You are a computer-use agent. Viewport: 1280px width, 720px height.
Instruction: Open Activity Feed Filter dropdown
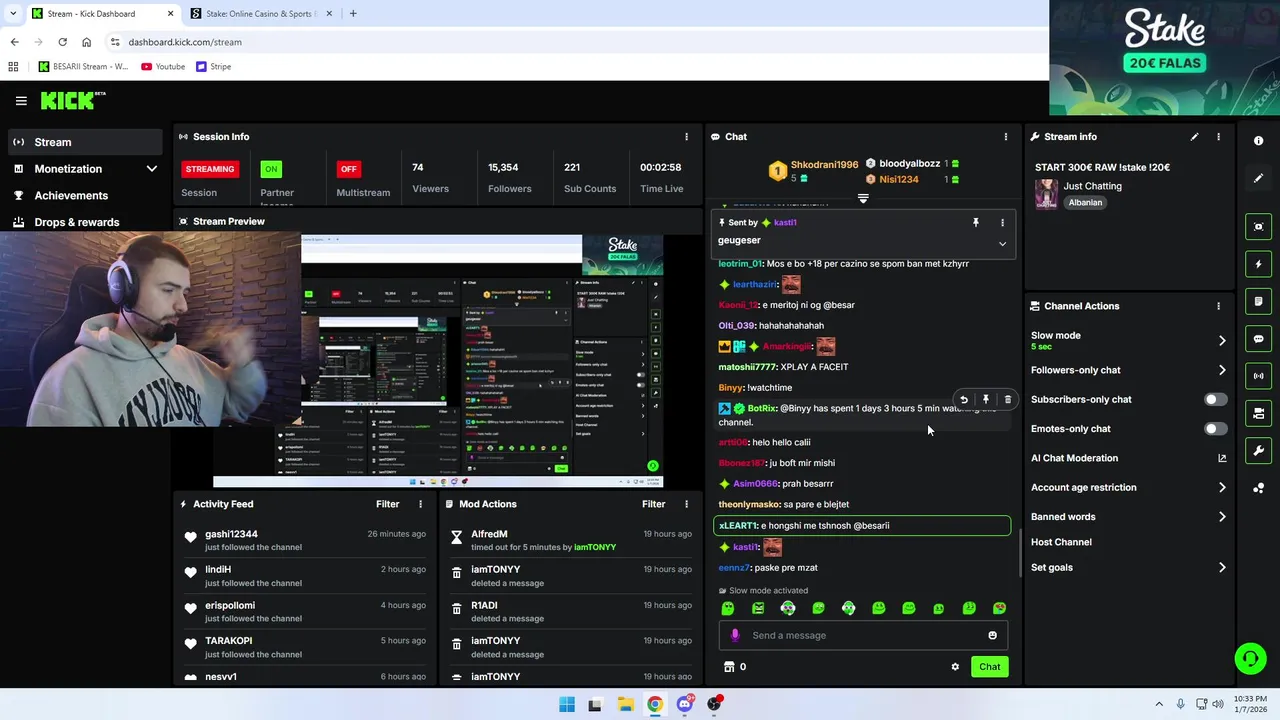[x=387, y=504]
